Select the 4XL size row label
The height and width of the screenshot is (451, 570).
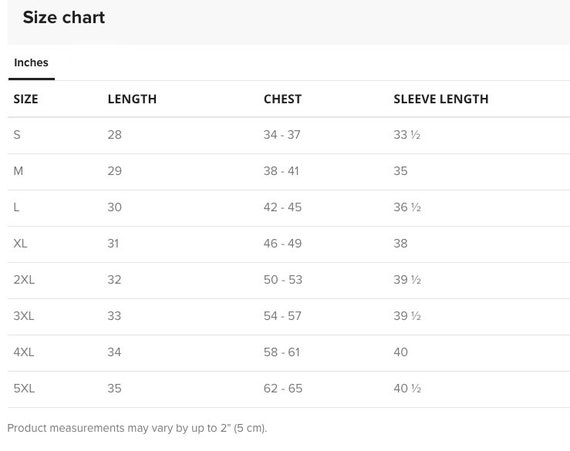[24, 352]
